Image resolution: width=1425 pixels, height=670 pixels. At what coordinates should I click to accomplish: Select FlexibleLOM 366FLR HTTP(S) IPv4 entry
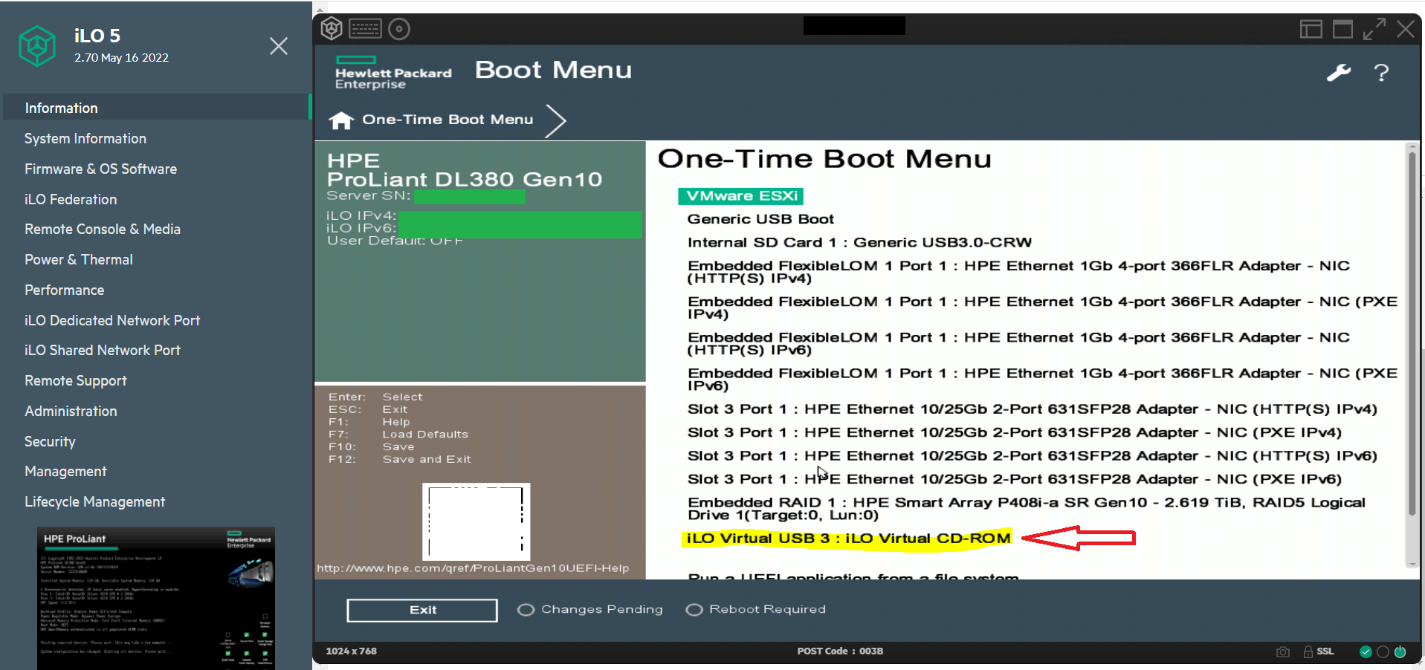click(x=1019, y=272)
